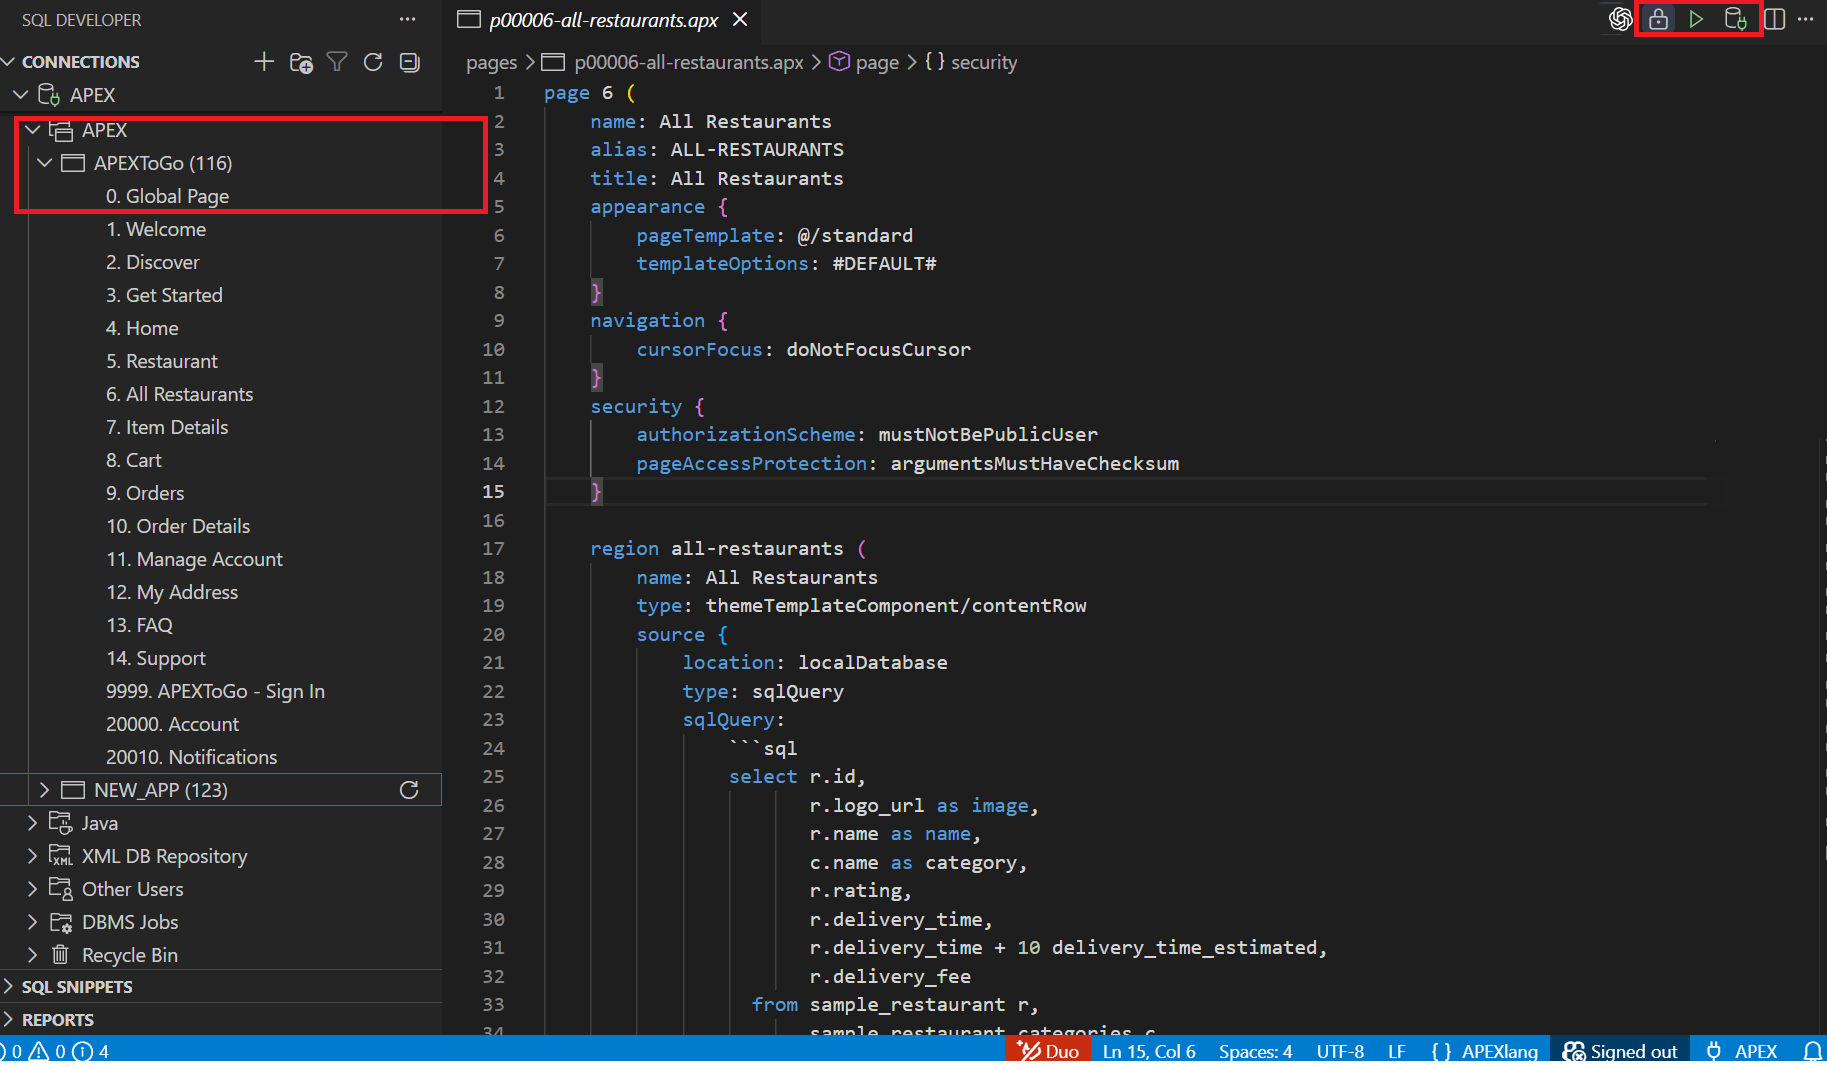Click Ln 15, Col 6 cursor position
The height and width of the screenshot is (1067, 1827).
pos(1149,1051)
